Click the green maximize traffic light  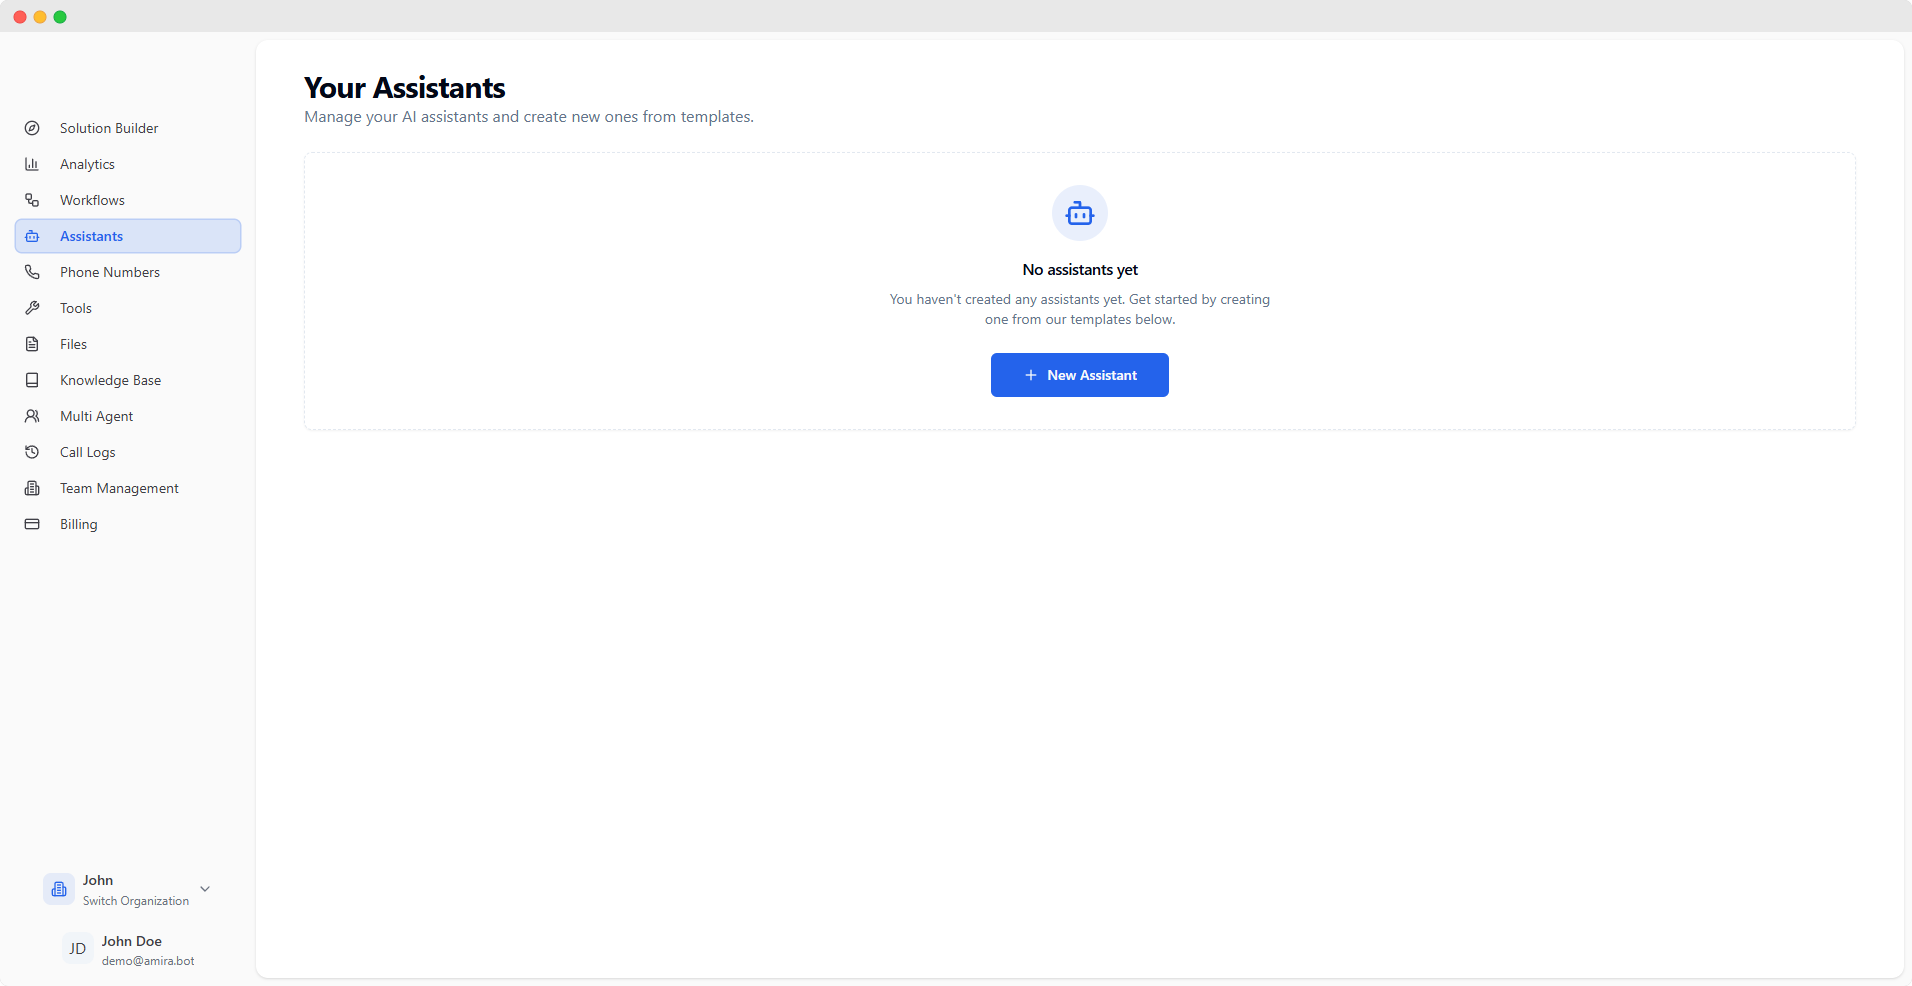60,16
